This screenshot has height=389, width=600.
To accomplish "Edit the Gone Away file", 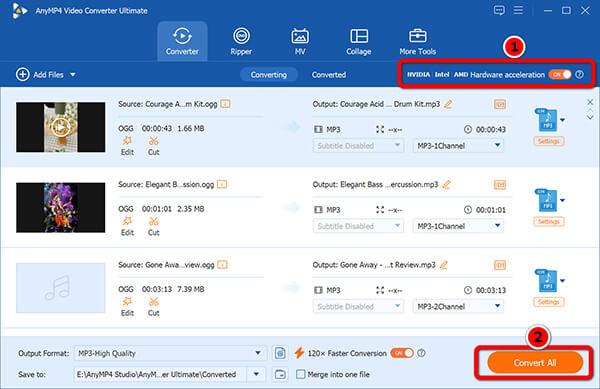I will (127, 306).
